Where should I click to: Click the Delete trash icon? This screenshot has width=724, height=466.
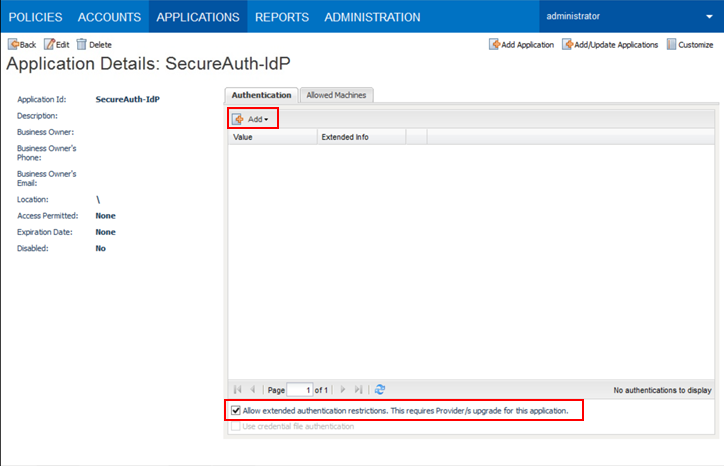click(x=82, y=45)
